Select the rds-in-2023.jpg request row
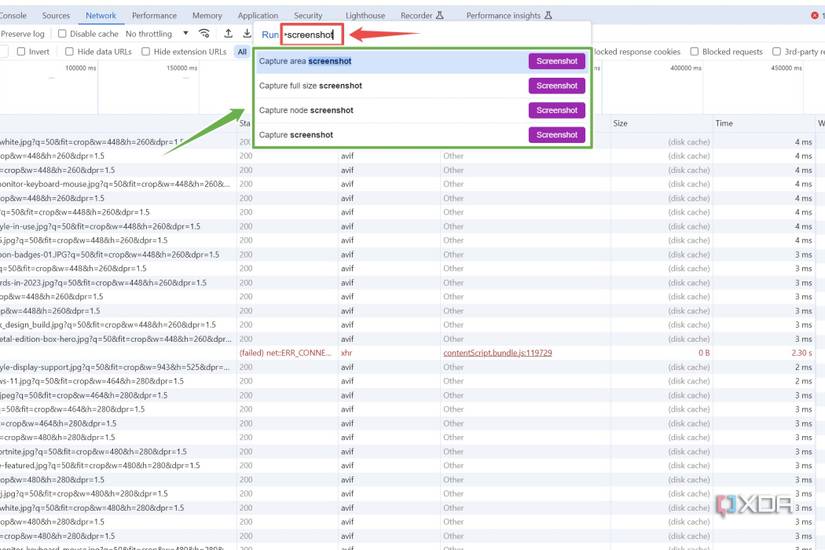 (x=412, y=283)
